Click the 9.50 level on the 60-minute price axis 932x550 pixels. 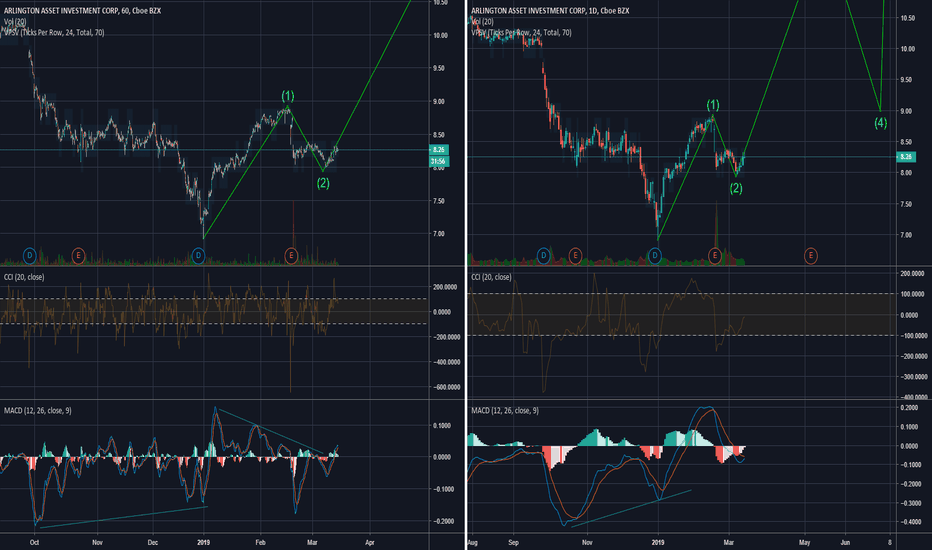439,68
